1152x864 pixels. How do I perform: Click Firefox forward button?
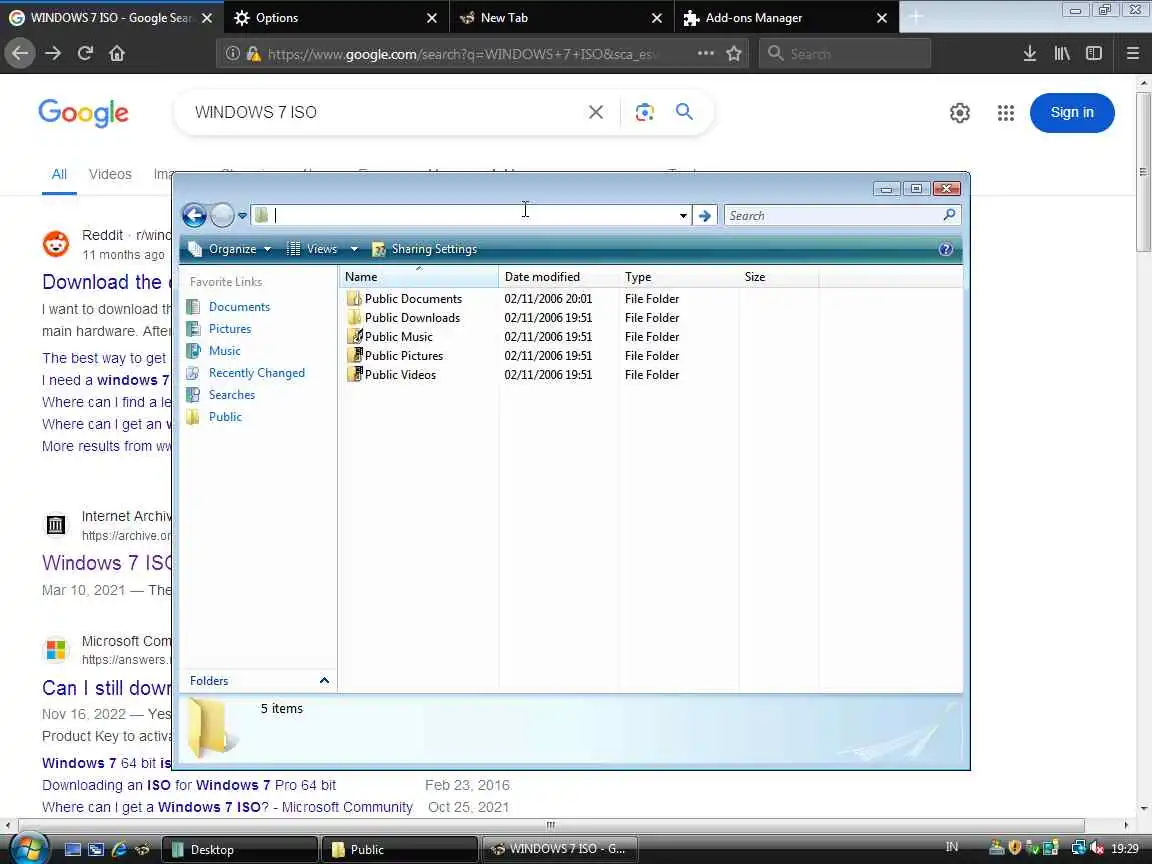tap(53, 53)
